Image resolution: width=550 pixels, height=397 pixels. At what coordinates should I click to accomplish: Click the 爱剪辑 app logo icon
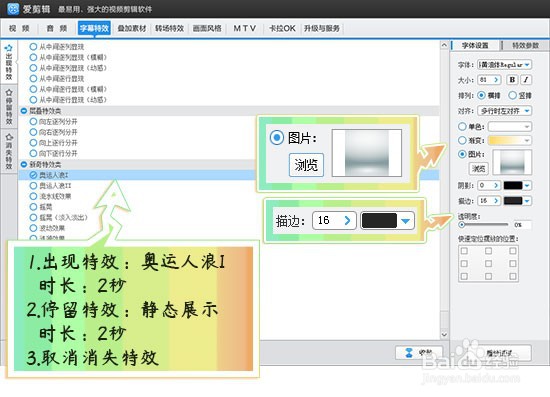click(13, 9)
